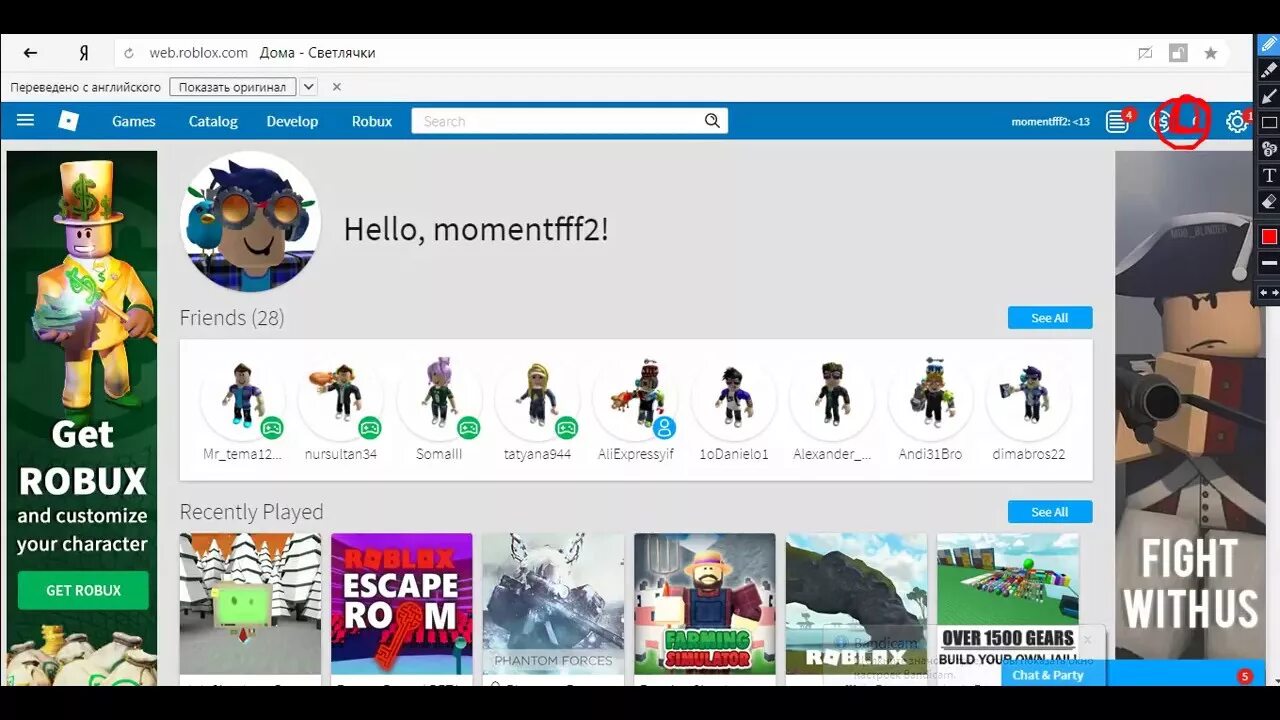The height and width of the screenshot is (720, 1280).
Task: Open the Roblox hamburger navigation menu
Action: 26,121
